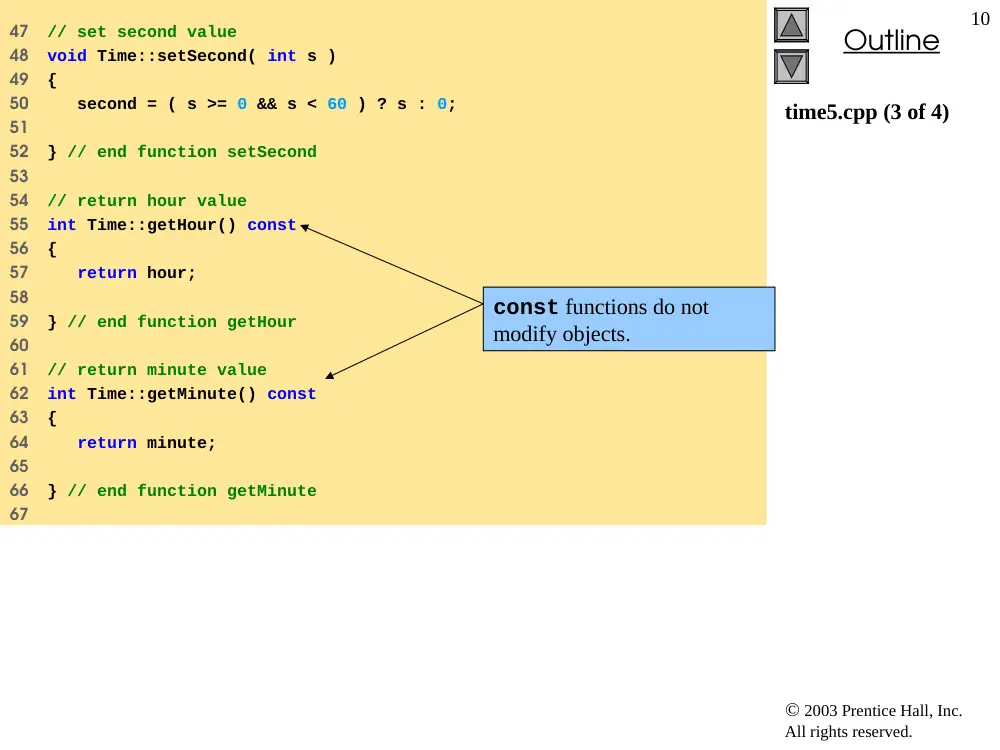
Task: Click the "// end function getHour" comment
Action: [x=182, y=321]
